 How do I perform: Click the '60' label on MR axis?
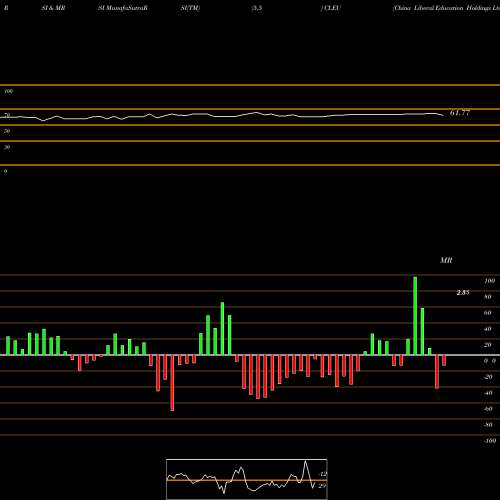point(488,313)
